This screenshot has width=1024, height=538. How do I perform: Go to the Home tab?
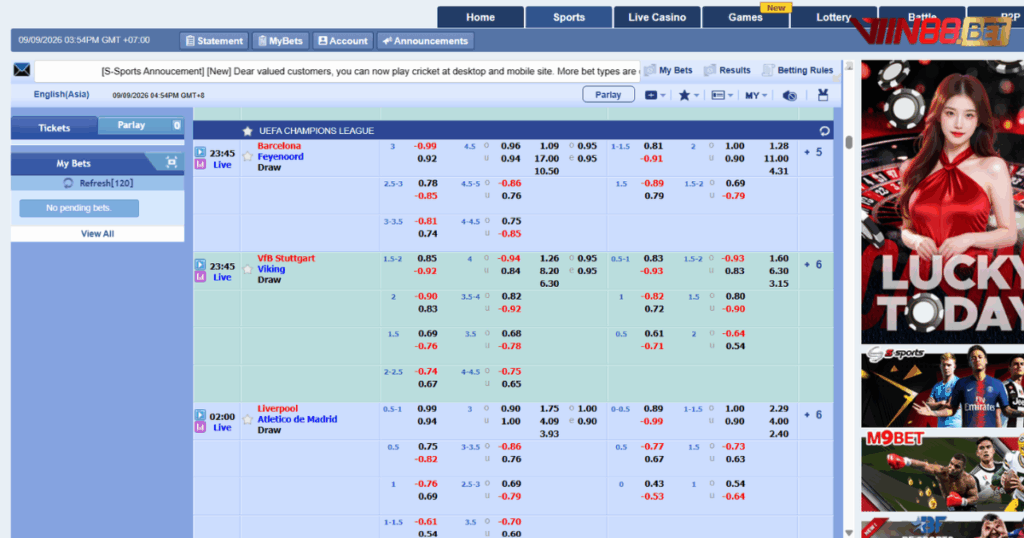click(481, 18)
